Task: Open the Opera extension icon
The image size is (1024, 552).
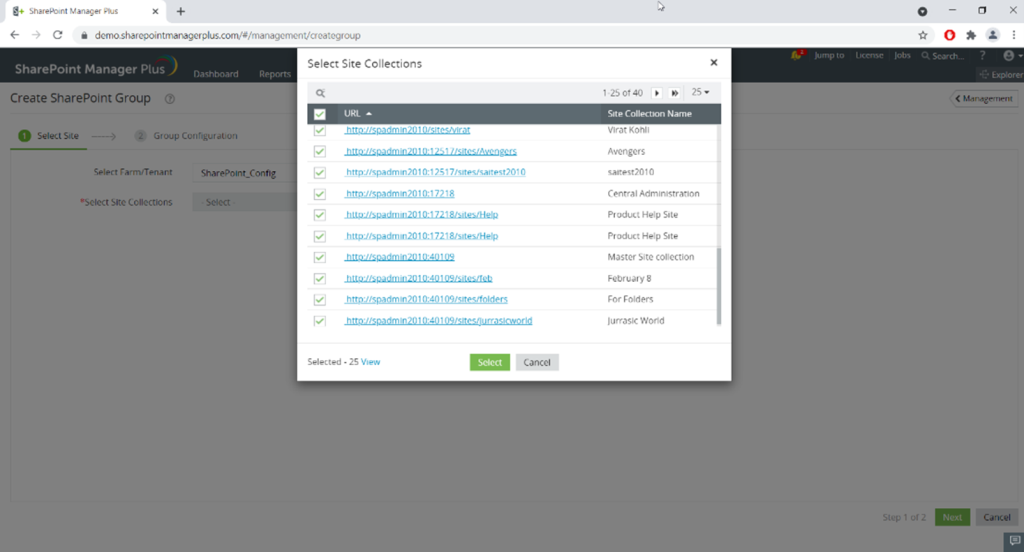Action: pyautogui.click(x=950, y=35)
